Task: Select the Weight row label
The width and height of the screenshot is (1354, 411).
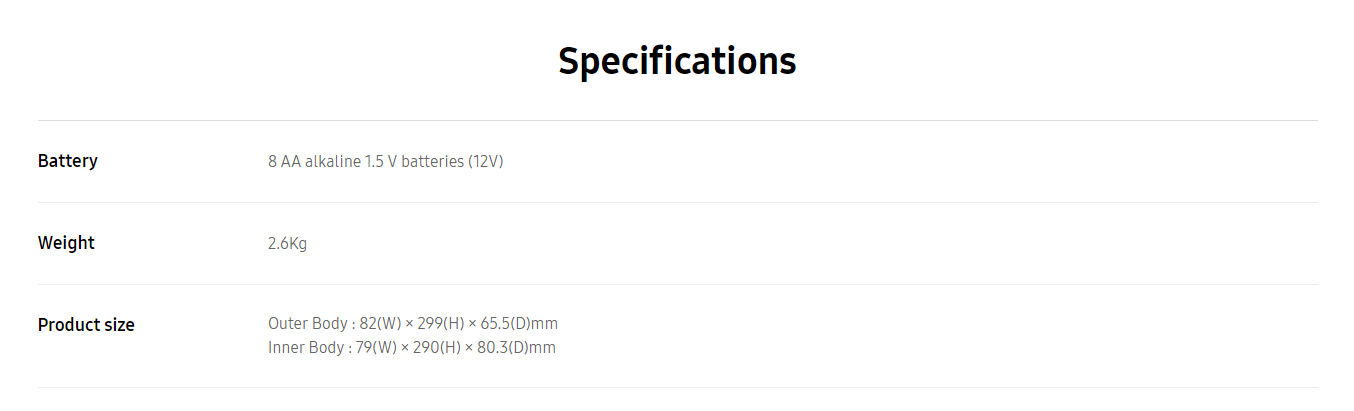Action: (66, 243)
